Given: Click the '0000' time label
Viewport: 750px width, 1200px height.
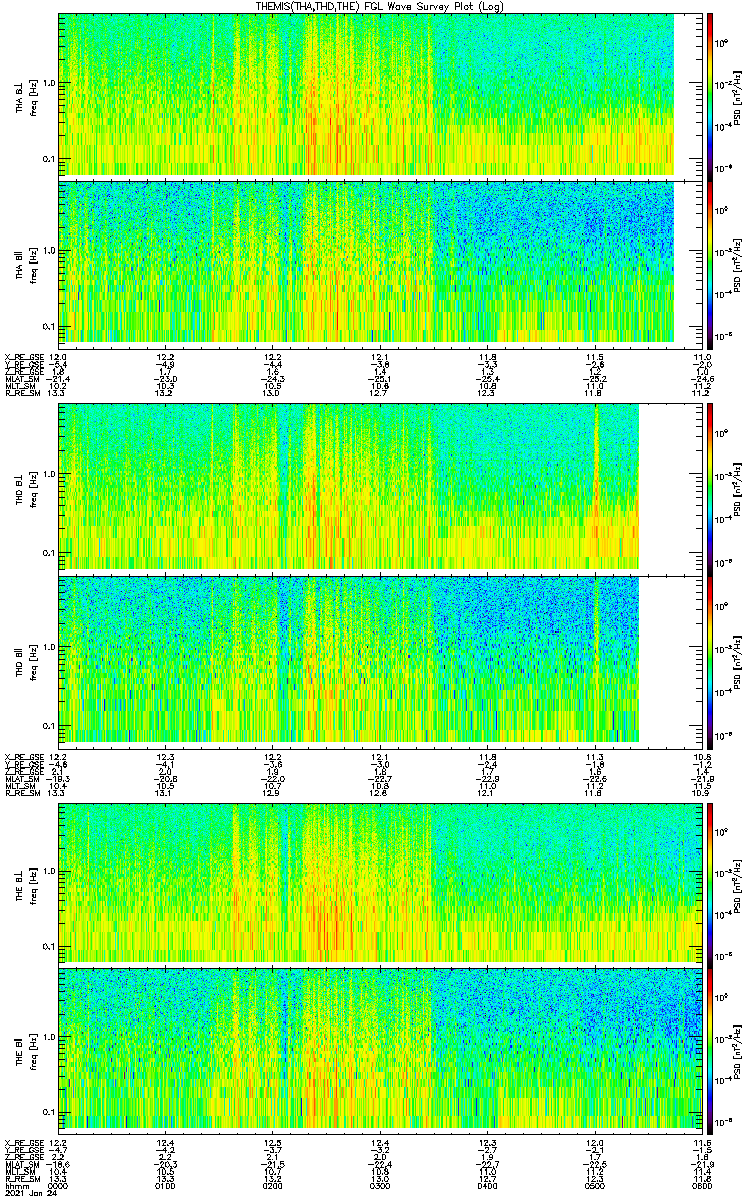Looking at the screenshot, I should 58,1186.
